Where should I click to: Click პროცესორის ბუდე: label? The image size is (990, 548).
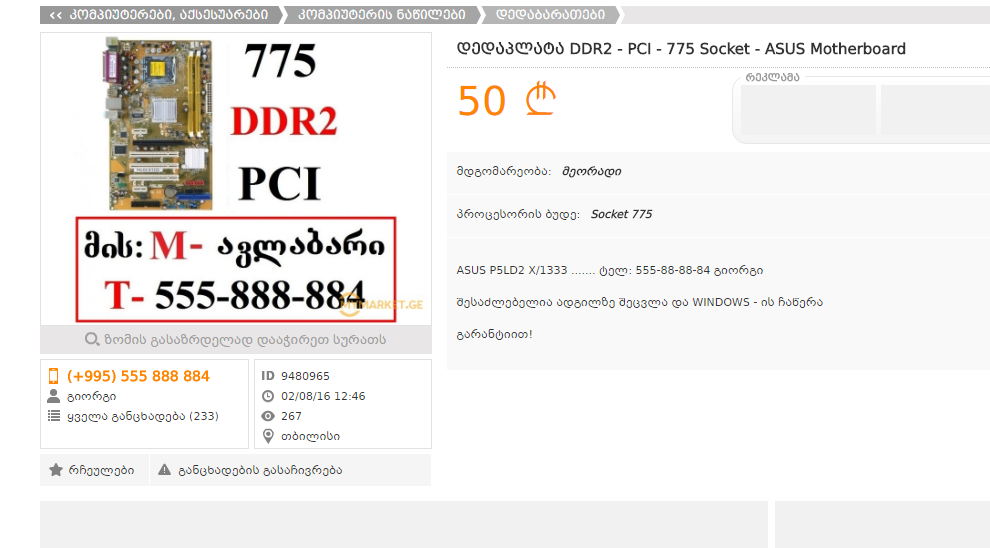point(518,214)
